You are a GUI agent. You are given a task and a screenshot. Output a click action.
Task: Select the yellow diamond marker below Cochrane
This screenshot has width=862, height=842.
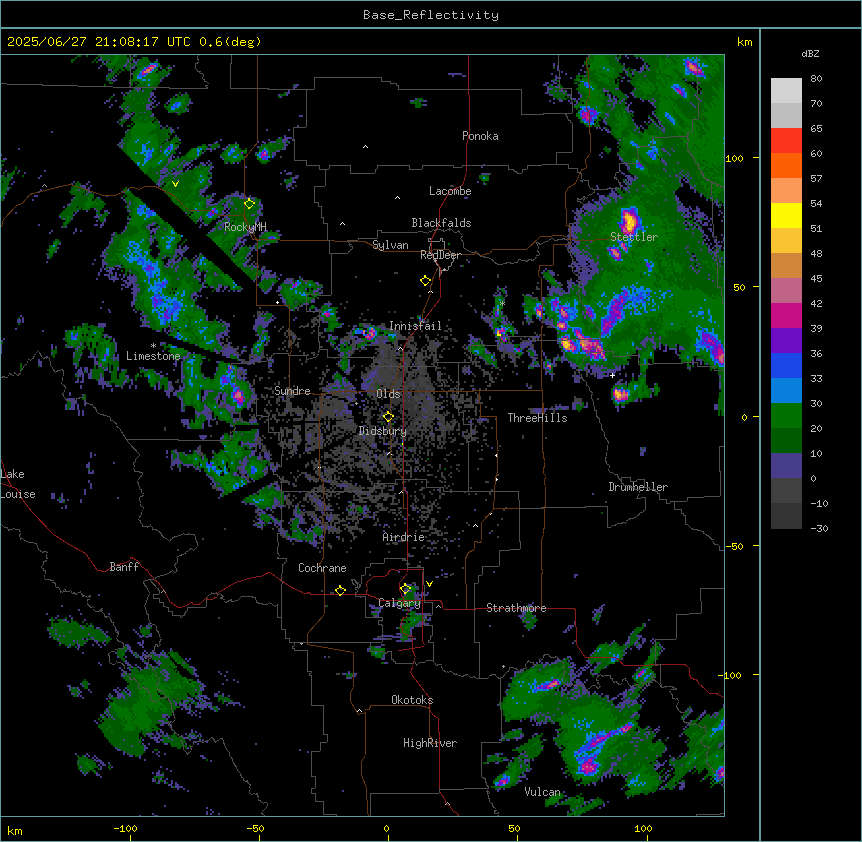click(x=340, y=590)
